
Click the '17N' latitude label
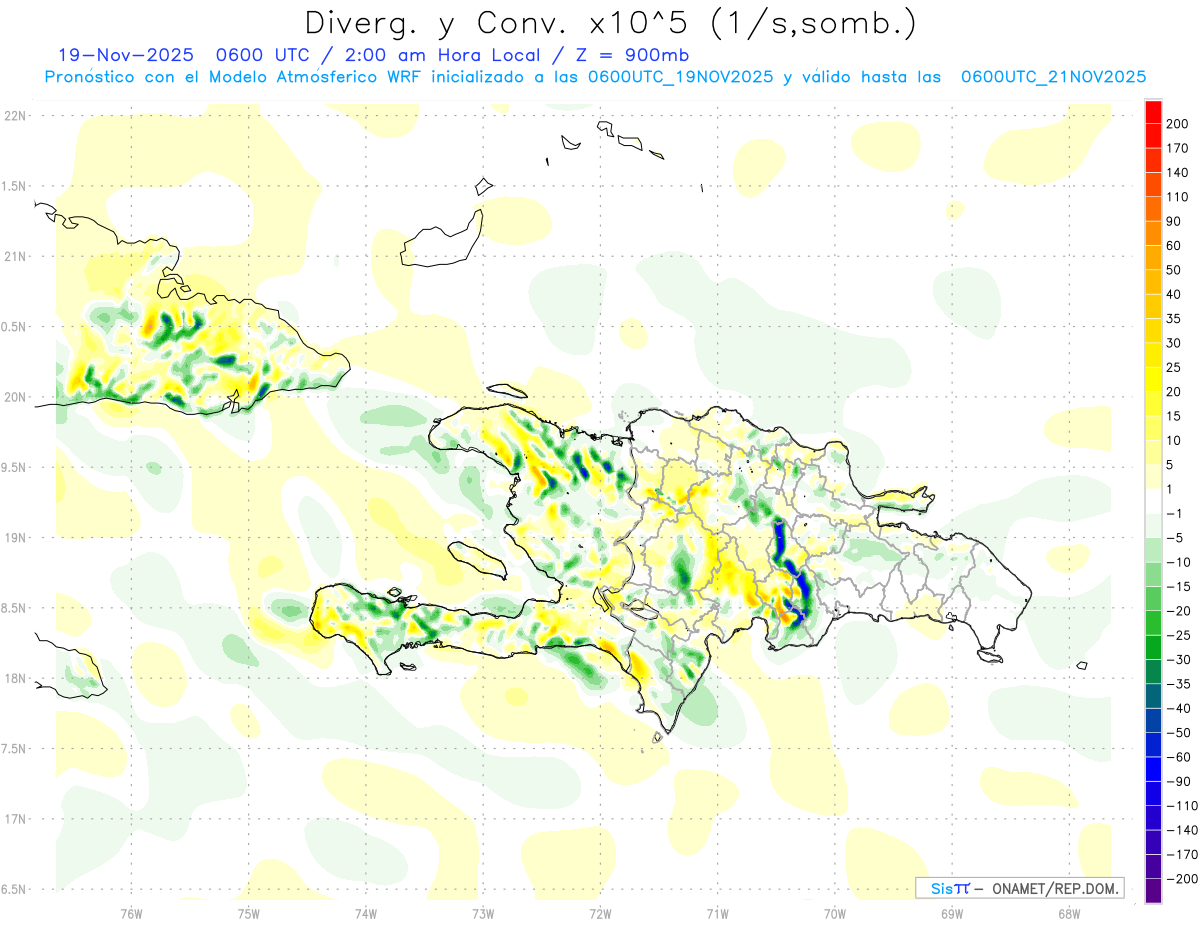[x=14, y=819]
